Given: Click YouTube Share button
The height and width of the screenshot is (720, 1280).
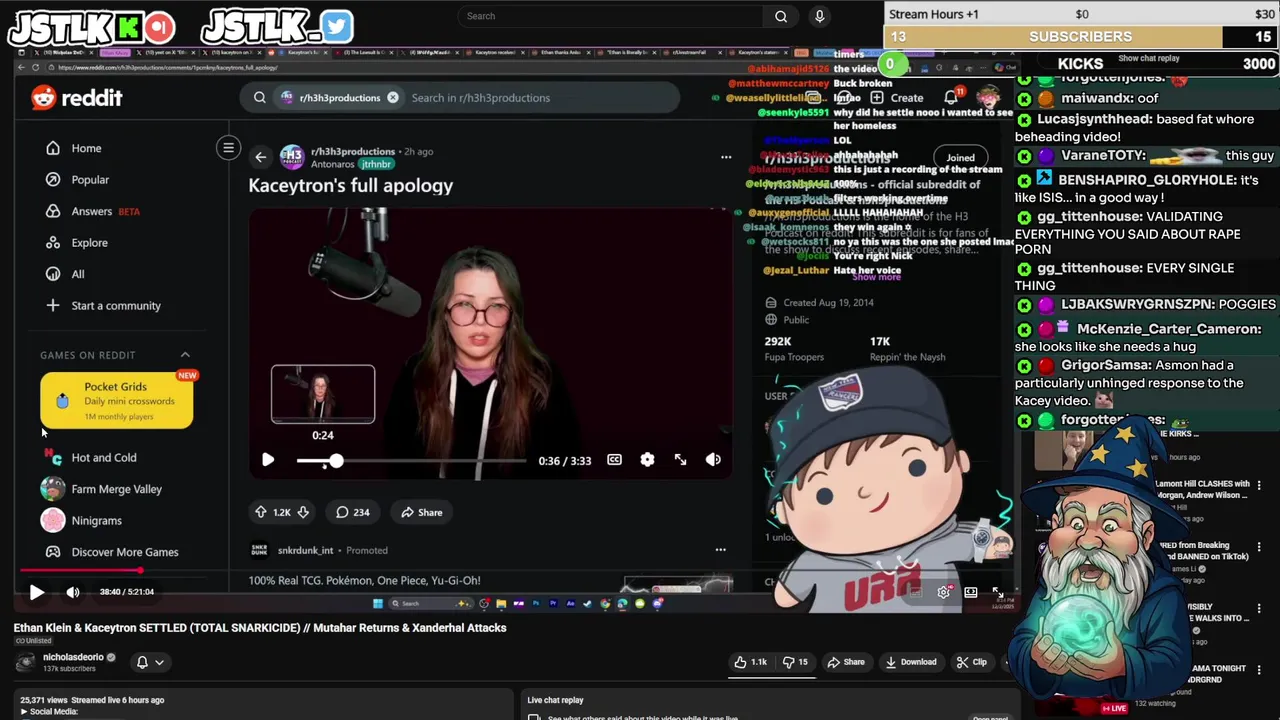Looking at the screenshot, I should click(x=846, y=662).
